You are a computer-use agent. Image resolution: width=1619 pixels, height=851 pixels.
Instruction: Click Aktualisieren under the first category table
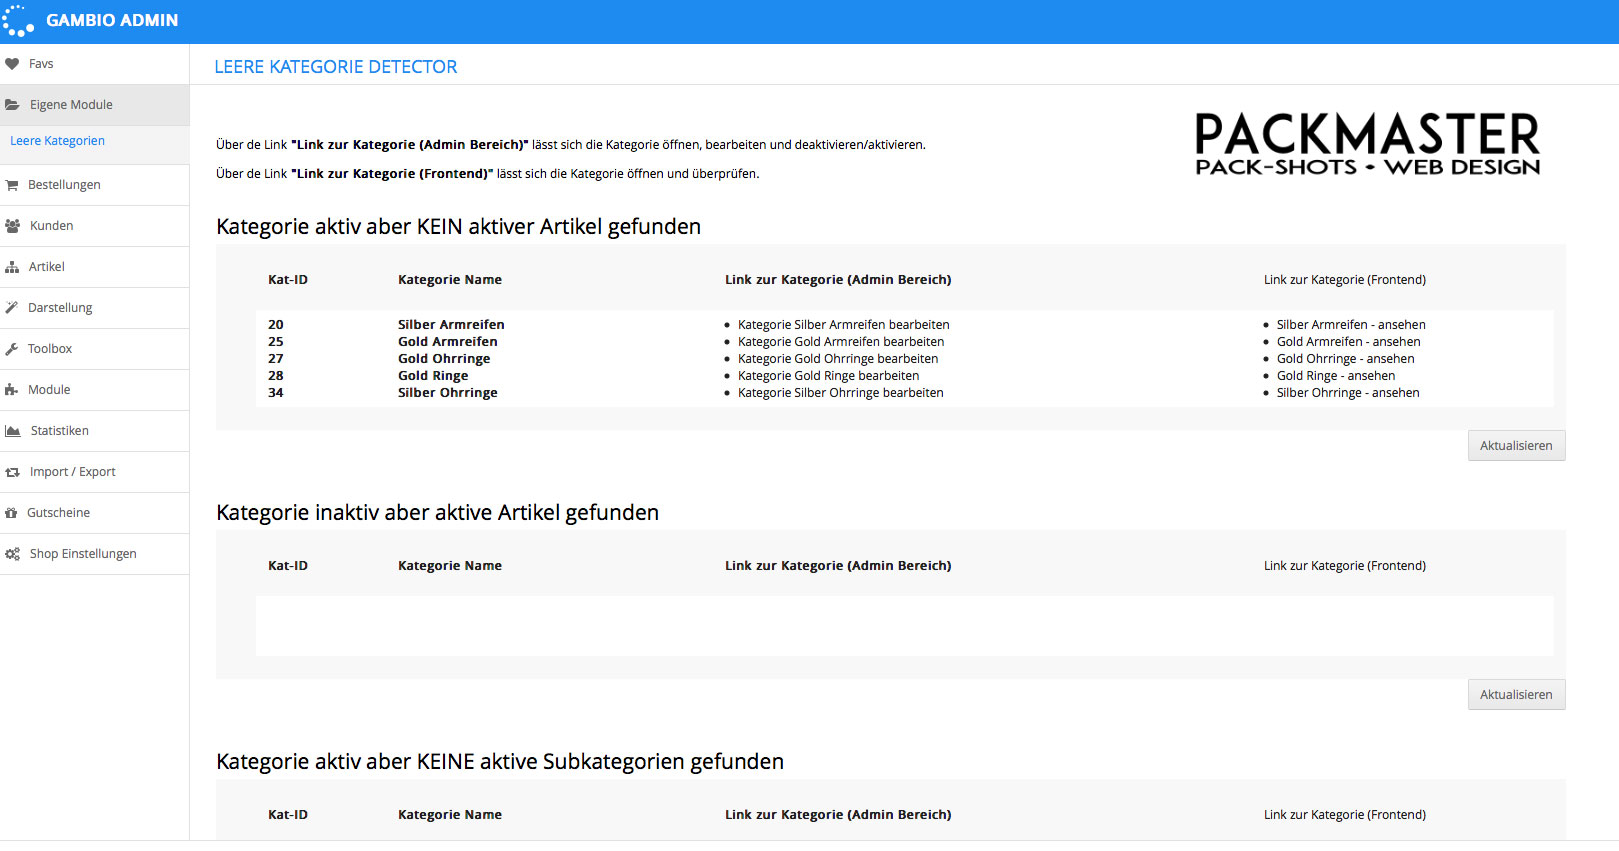click(x=1515, y=446)
